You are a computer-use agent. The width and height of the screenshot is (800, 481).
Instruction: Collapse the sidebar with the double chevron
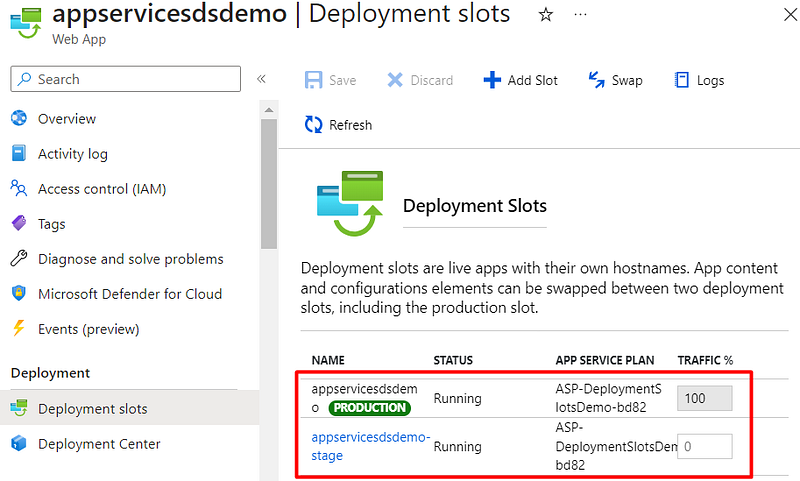261,79
